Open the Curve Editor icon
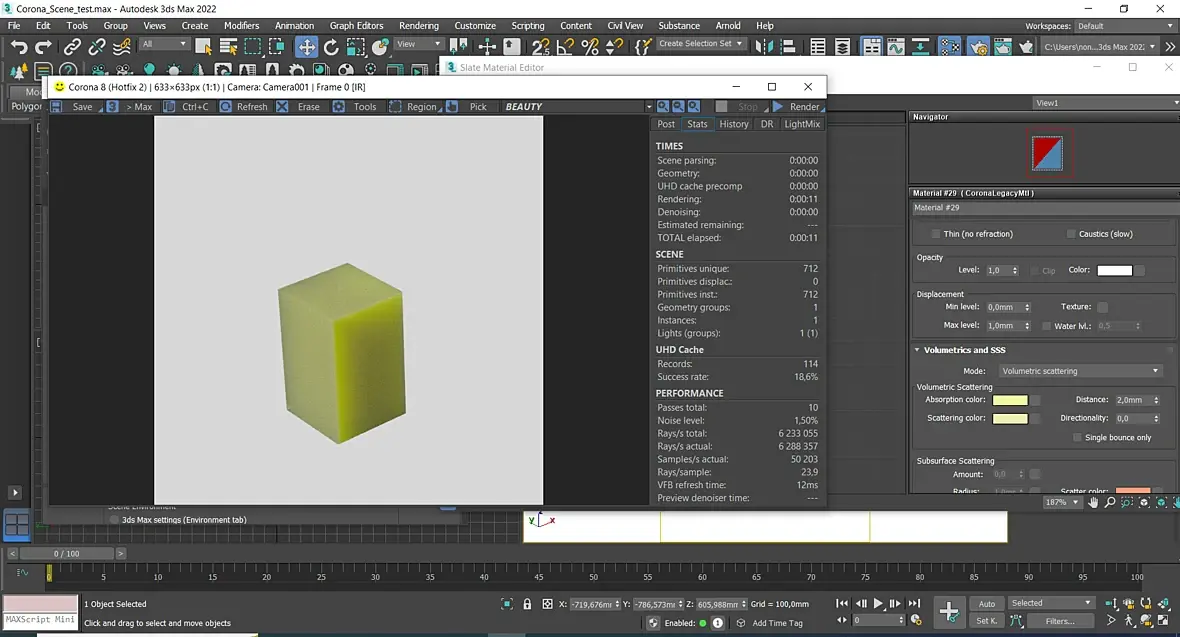Viewport: 1180px width, 637px height. tap(896, 46)
